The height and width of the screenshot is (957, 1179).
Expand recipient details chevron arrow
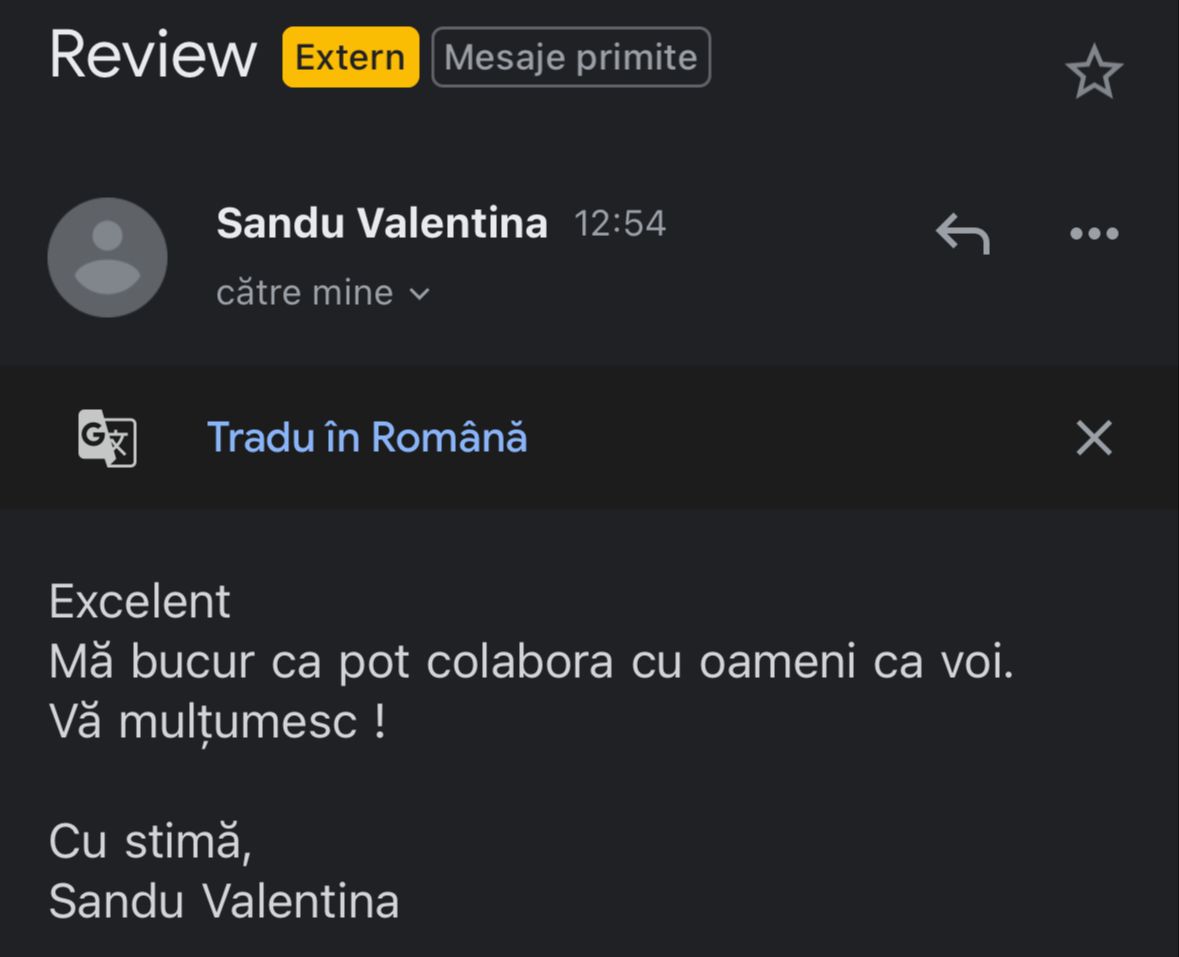(x=421, y=294)
